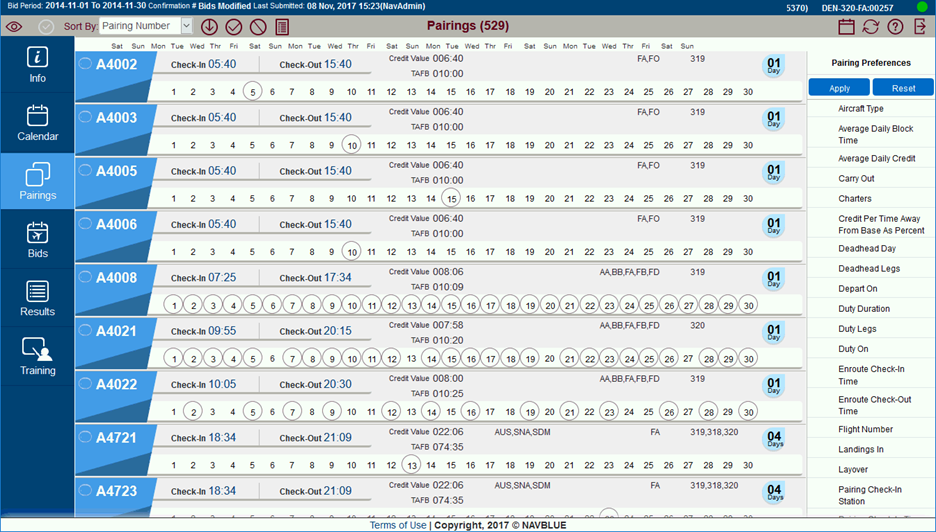The width and height of the screenshot is (936, 532).
Task: Open the calendar icon at top right
Action: pos(846,27)
